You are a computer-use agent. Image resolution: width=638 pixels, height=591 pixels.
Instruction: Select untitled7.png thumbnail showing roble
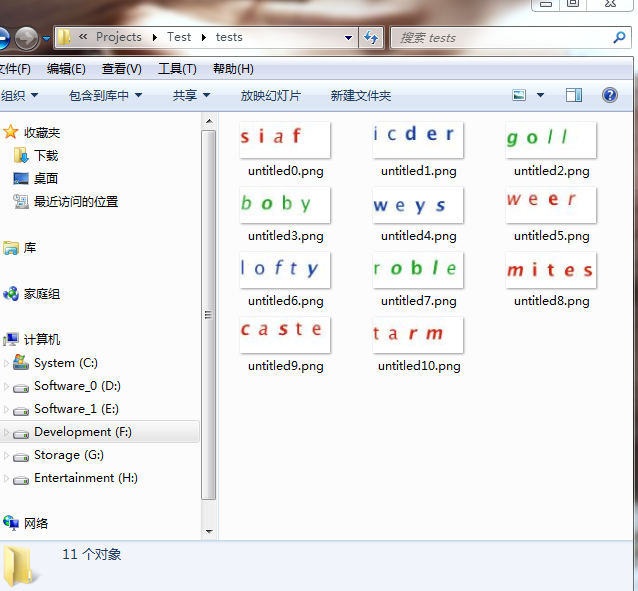(x=418, y=270)
